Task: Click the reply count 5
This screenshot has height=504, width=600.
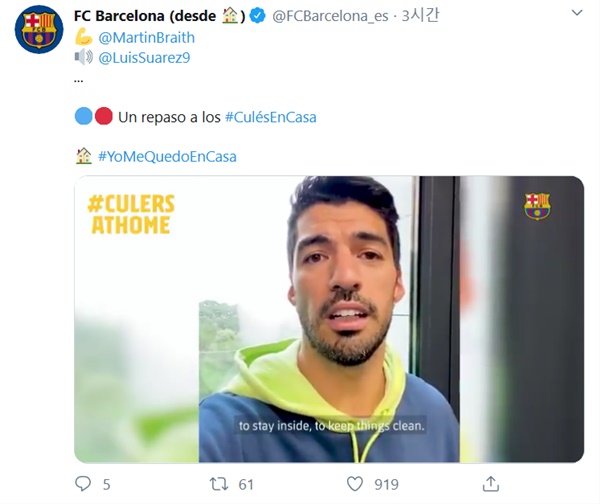Action: [x=106, y=484]
